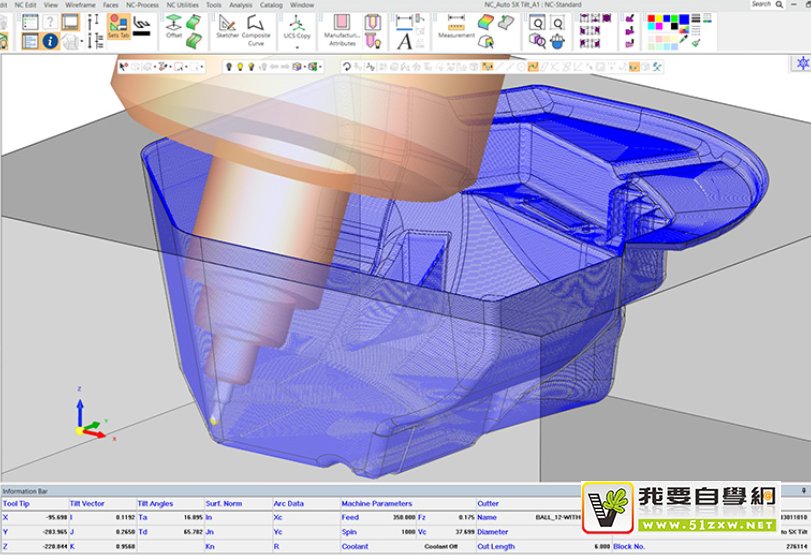Toggle the yellow light bulb in view toolbar

[x=239, y=67]
